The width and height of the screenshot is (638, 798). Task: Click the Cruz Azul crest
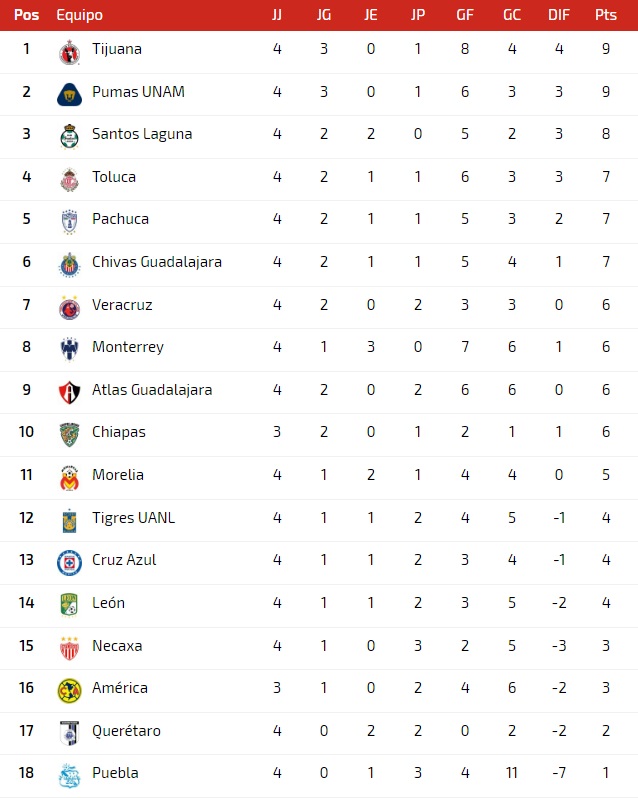tap(69, 563)
